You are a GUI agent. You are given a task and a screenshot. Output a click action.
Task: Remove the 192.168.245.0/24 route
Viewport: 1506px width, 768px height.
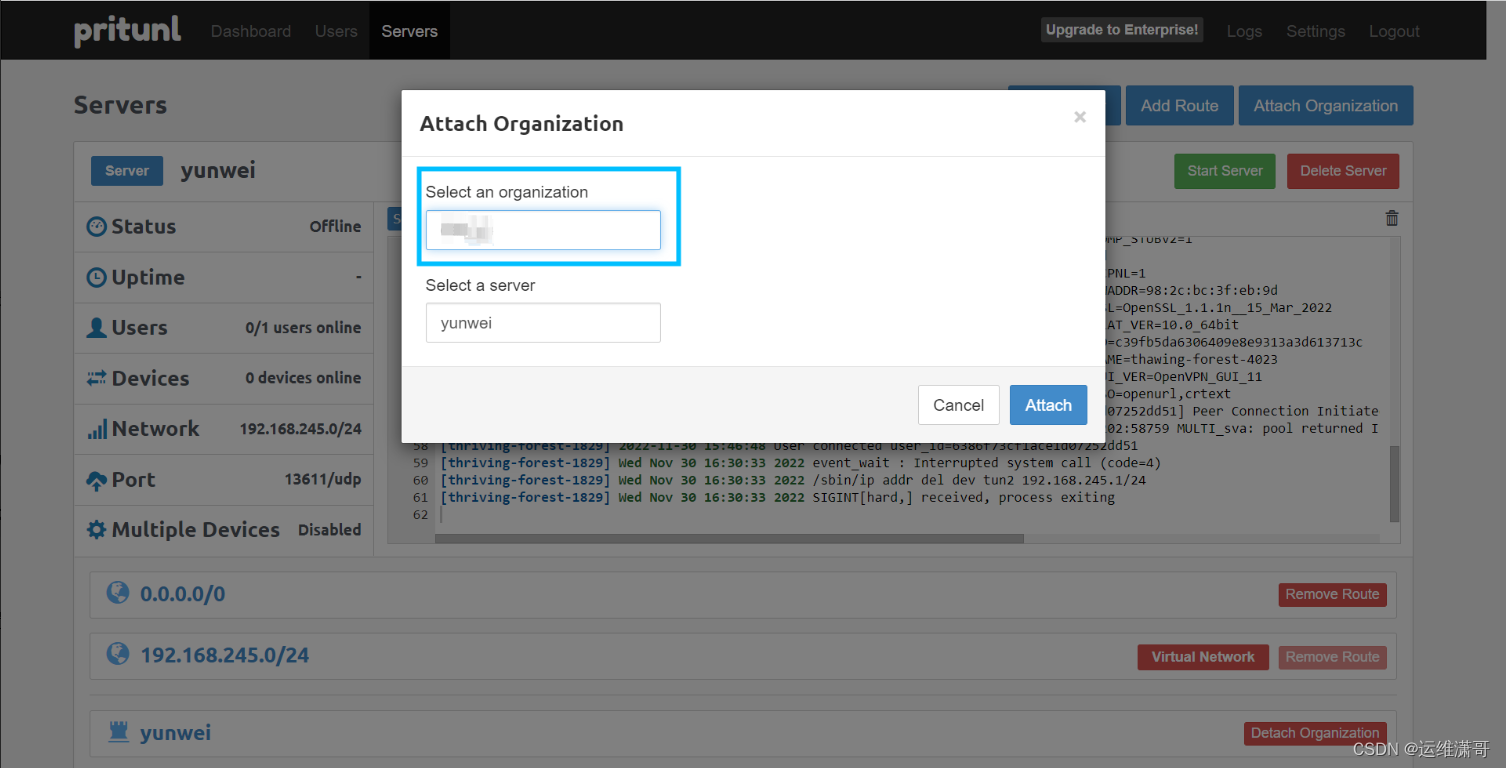(x=1332, y=657)
